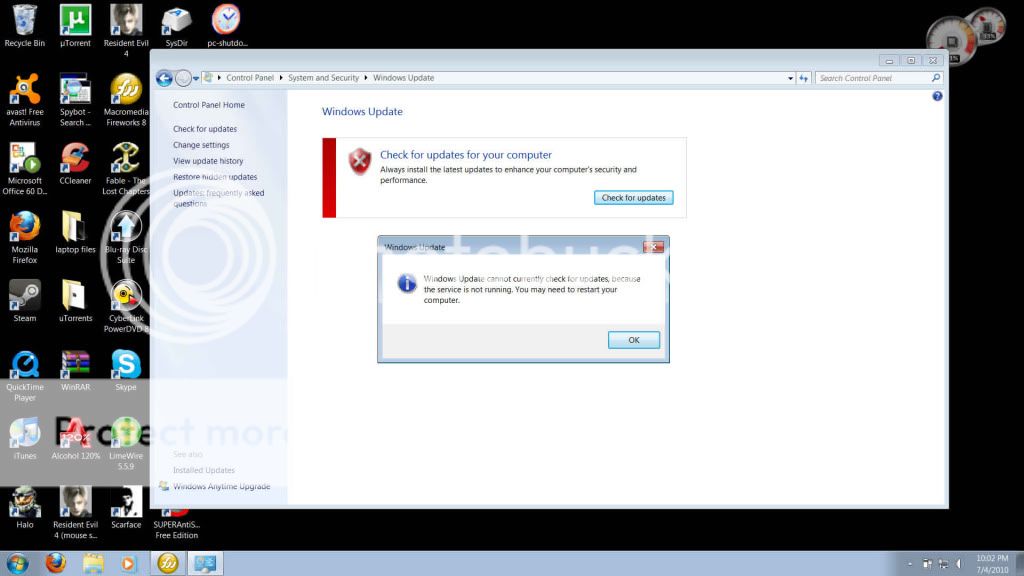Open View update history link
The image size is (1024, 576).
(208, 161)
